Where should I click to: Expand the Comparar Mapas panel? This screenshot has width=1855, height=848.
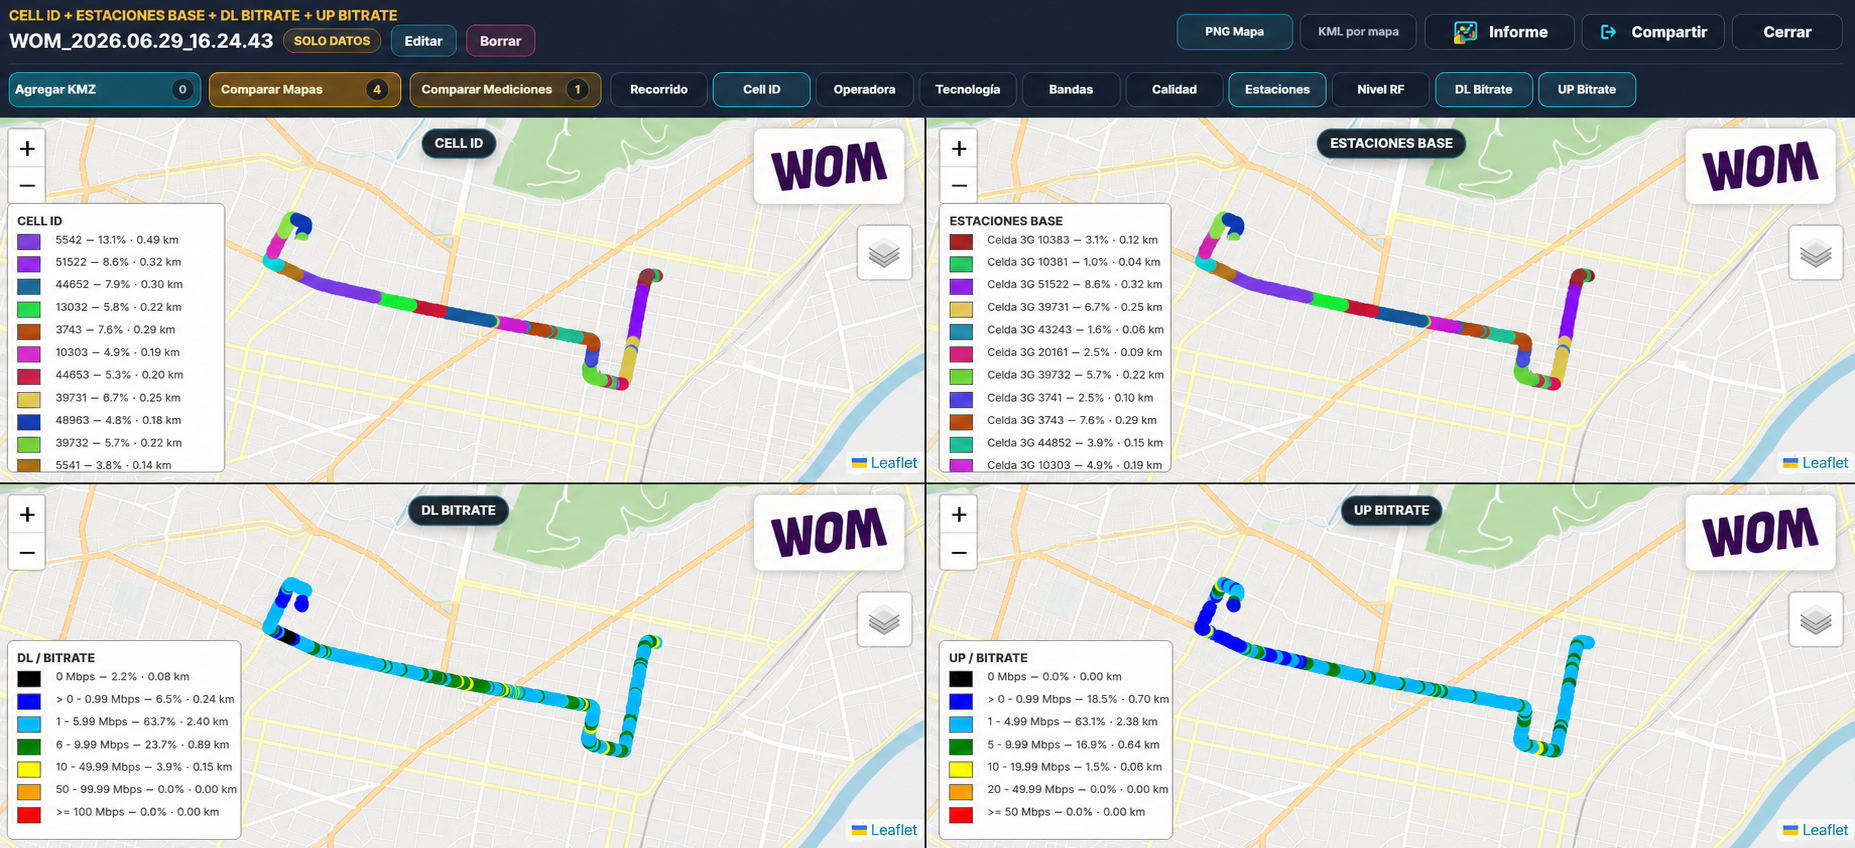coord(304,89)
